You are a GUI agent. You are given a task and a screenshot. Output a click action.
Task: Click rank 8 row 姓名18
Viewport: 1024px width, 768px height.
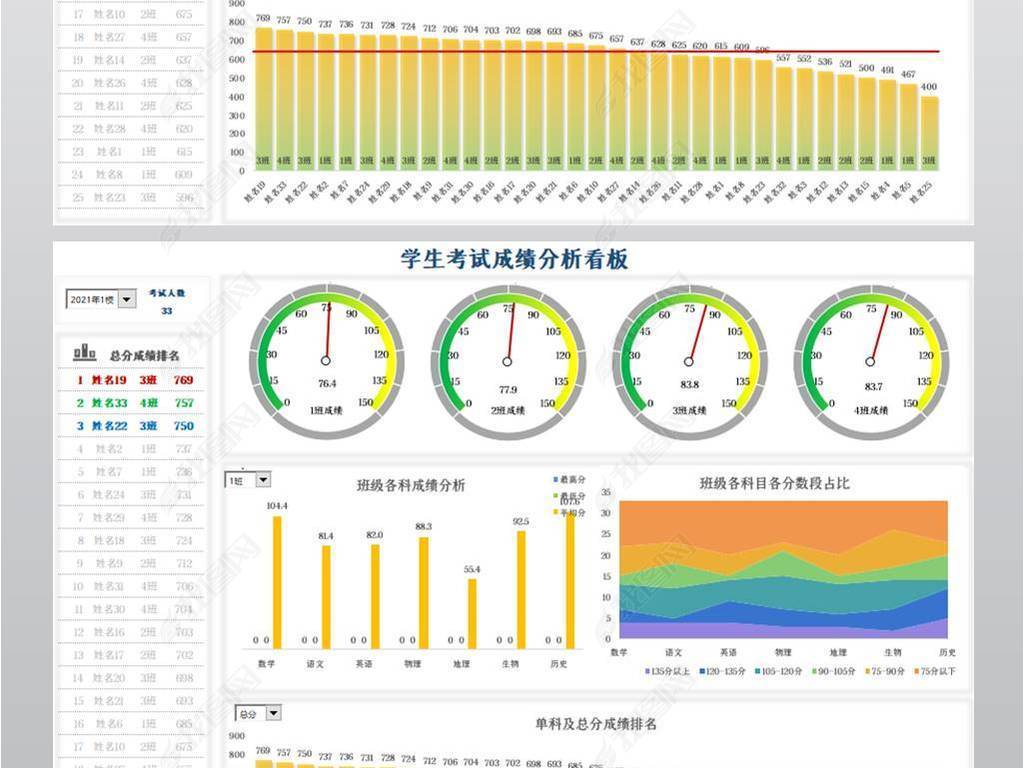pyautogui.click(x=131, y=540)
